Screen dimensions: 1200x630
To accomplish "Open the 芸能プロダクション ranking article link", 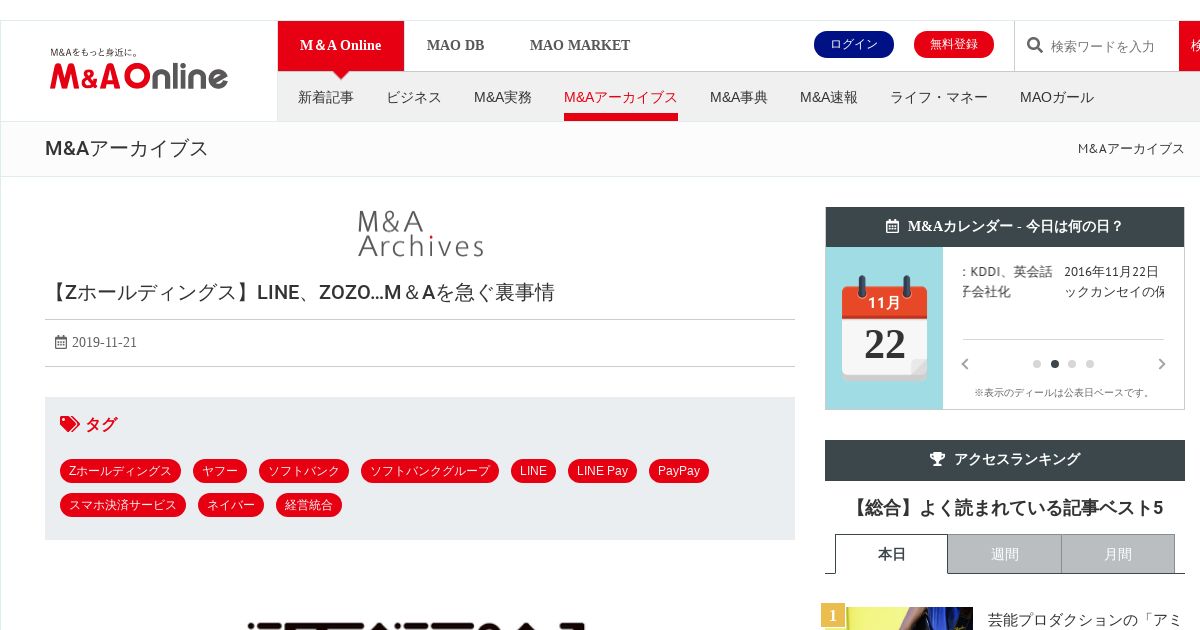I will click(1085, 620).
